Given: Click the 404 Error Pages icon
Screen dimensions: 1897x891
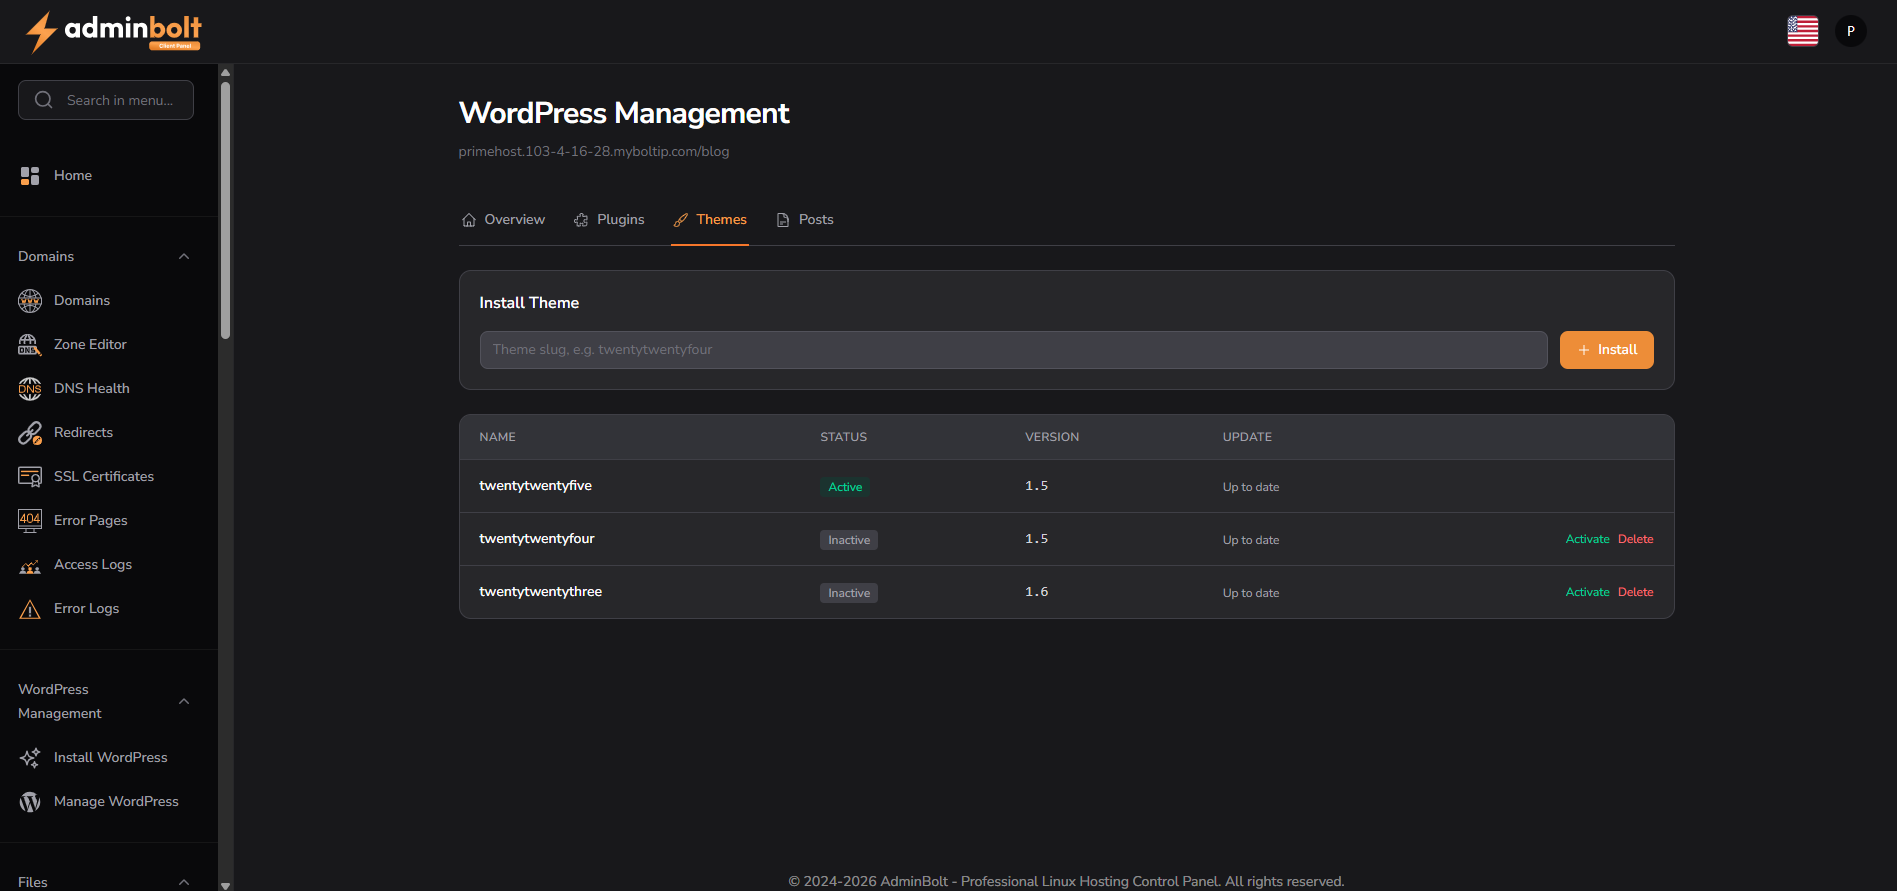Looking at the screenshot, I should [30, 520].
